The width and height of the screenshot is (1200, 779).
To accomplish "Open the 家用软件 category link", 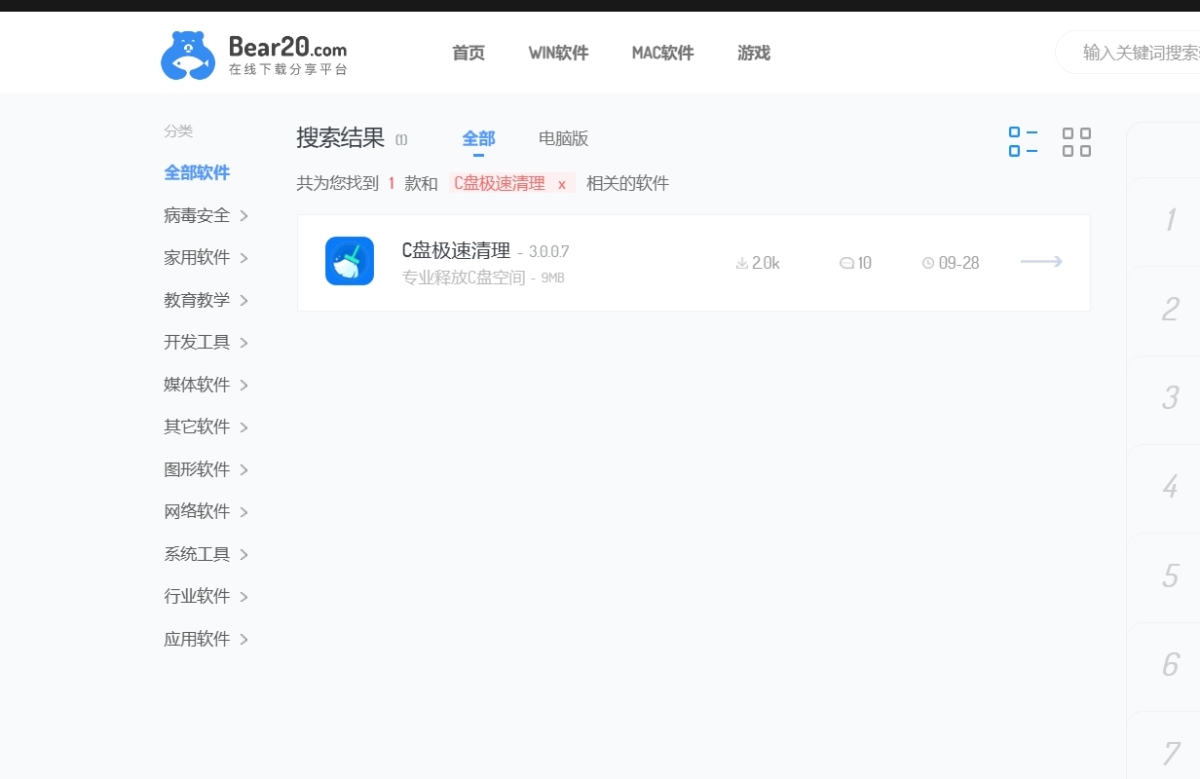I will [x=197, y=257].
